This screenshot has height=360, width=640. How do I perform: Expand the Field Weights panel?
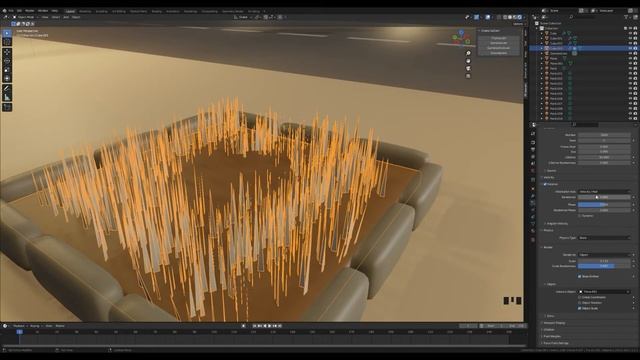(551, 336)
